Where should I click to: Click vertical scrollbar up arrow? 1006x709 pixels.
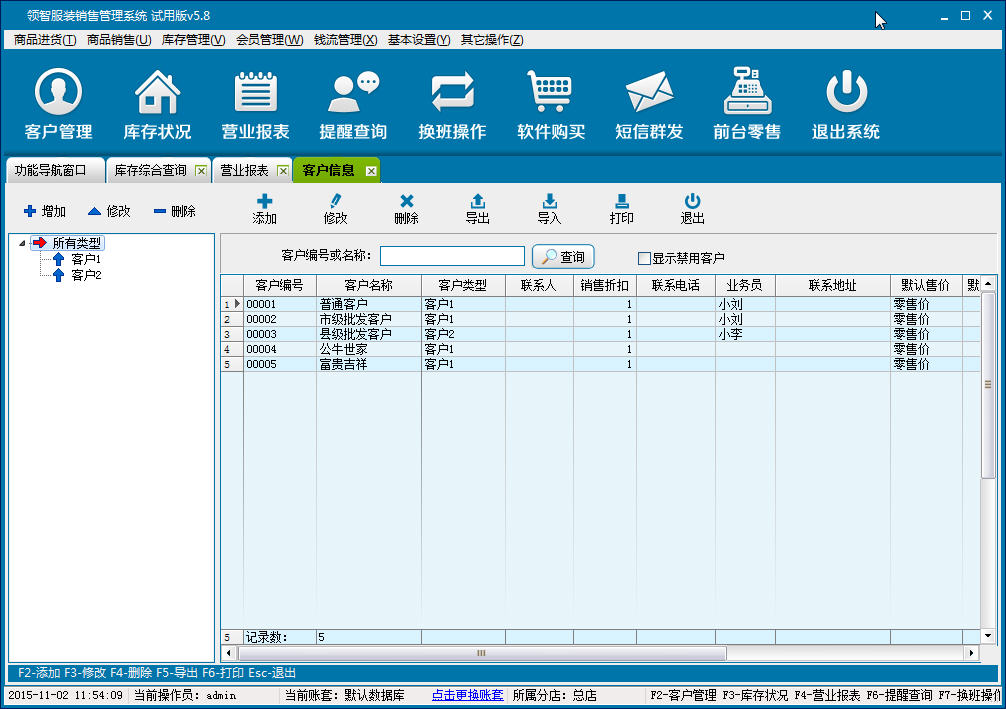988,283
